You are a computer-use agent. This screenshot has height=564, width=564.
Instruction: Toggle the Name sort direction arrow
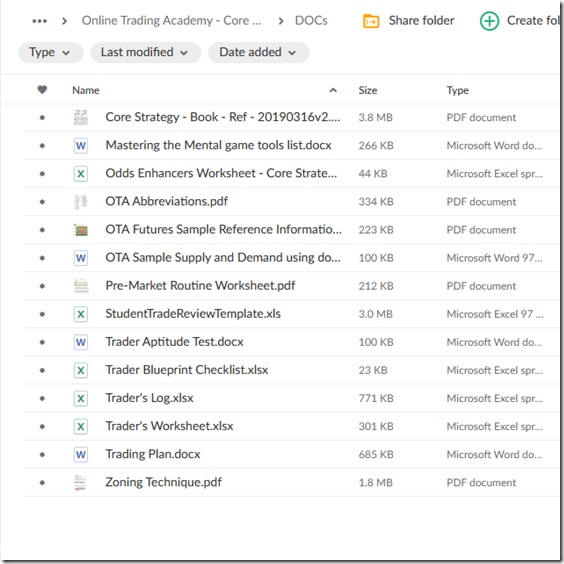coord(333,90)
